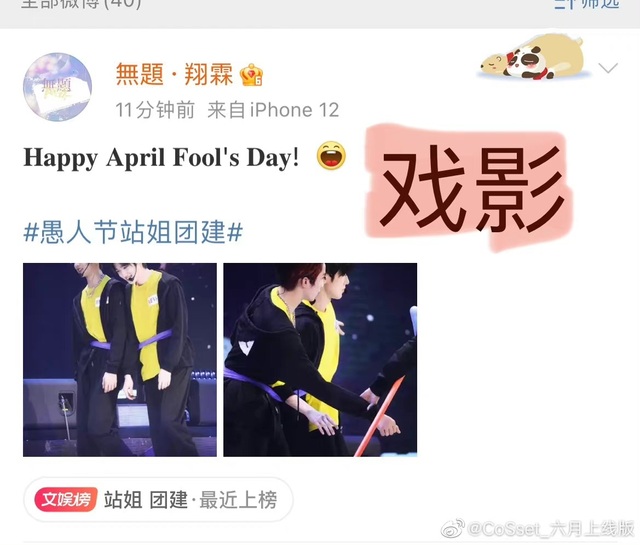Image resolution: width=640 pixels, height=545 pixels.
Task: Open the 站姐 团建·最近上榜 ranking pill
Action: [x=158, y=499]
